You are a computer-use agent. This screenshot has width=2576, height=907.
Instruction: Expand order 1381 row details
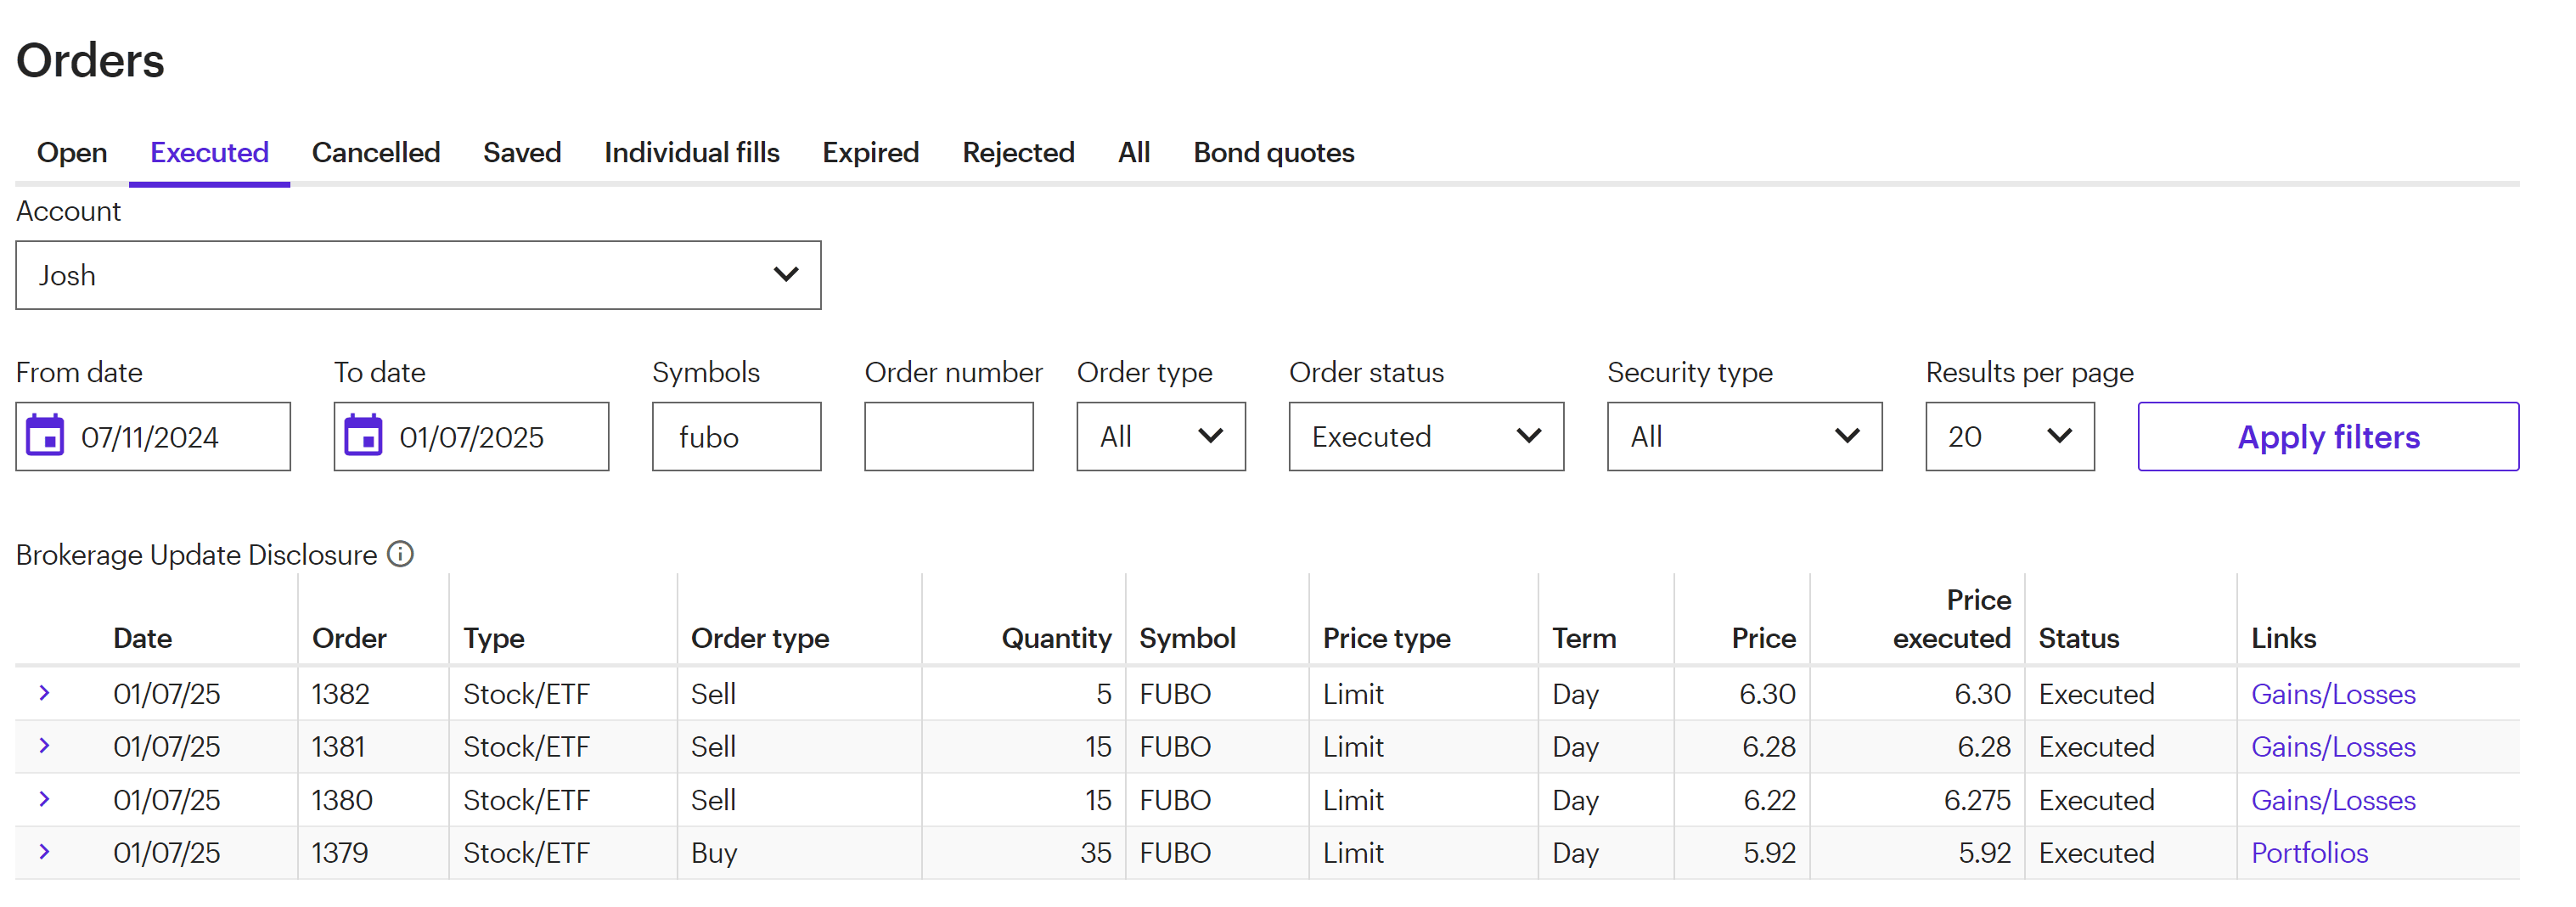click(44, 746)
